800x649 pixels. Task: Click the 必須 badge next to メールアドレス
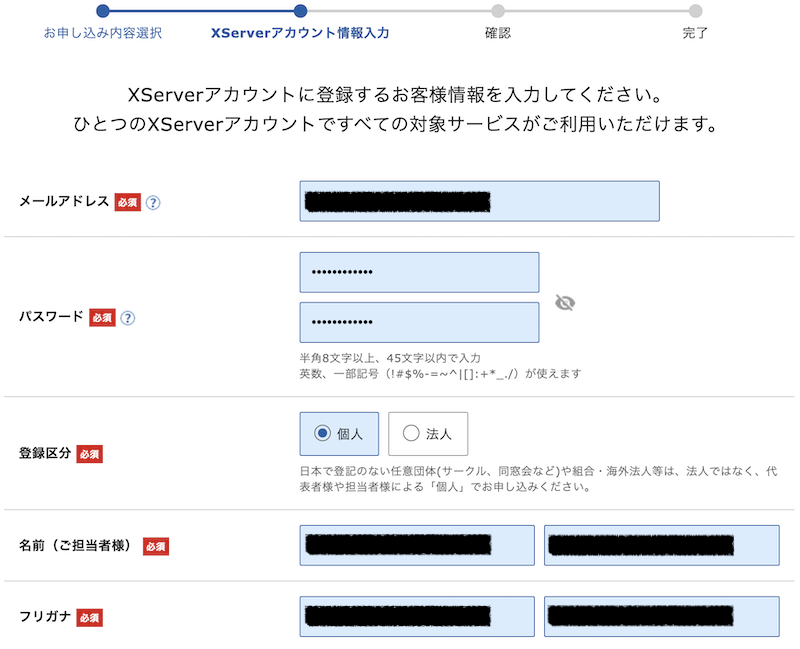[128, 202]
